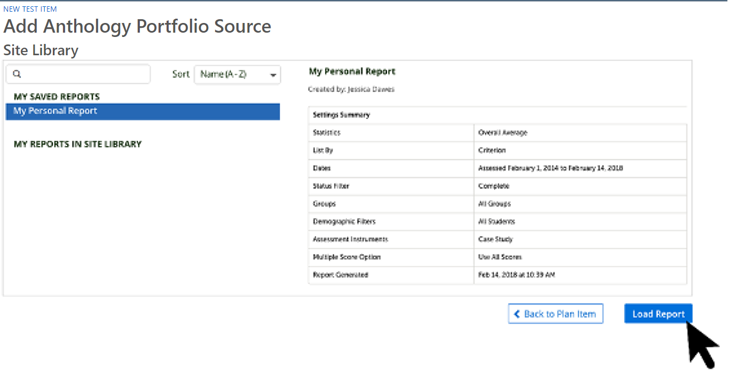This screenshot has height=374, width=730.
Task: Click the All Students value
Action: (496, 221)
